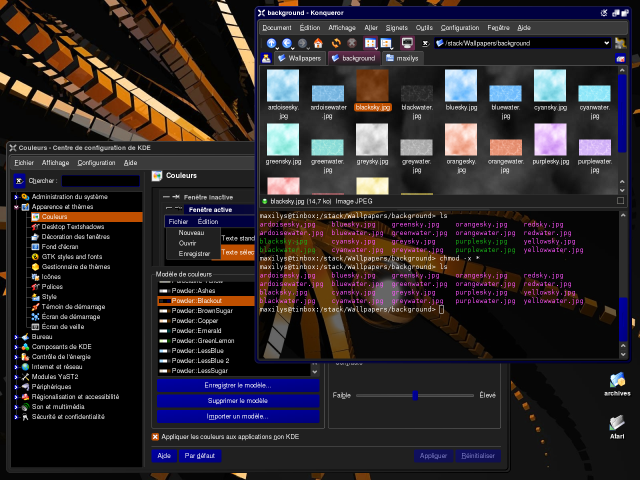Click the Aide button at bottom left
The image size is (640, 480).
click(x=164, y=456)
